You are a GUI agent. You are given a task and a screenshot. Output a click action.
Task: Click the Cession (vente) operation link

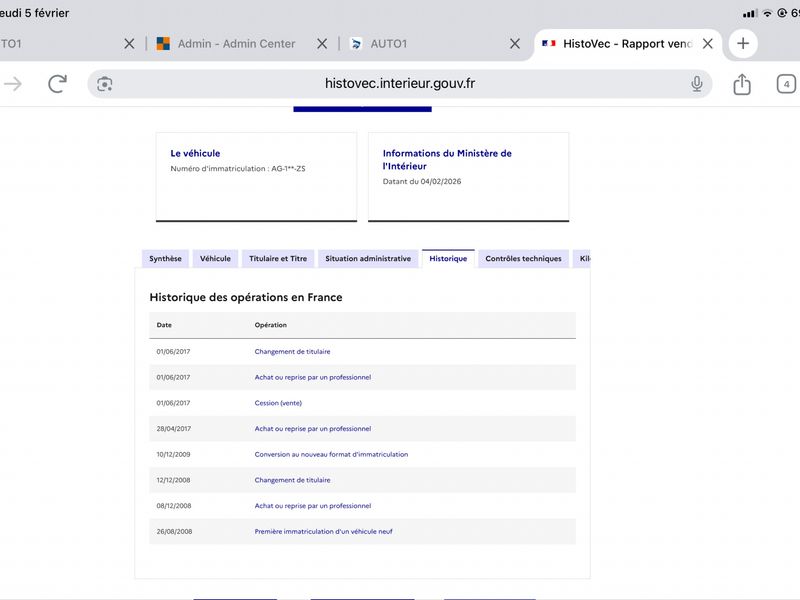[x=278, y=403]
